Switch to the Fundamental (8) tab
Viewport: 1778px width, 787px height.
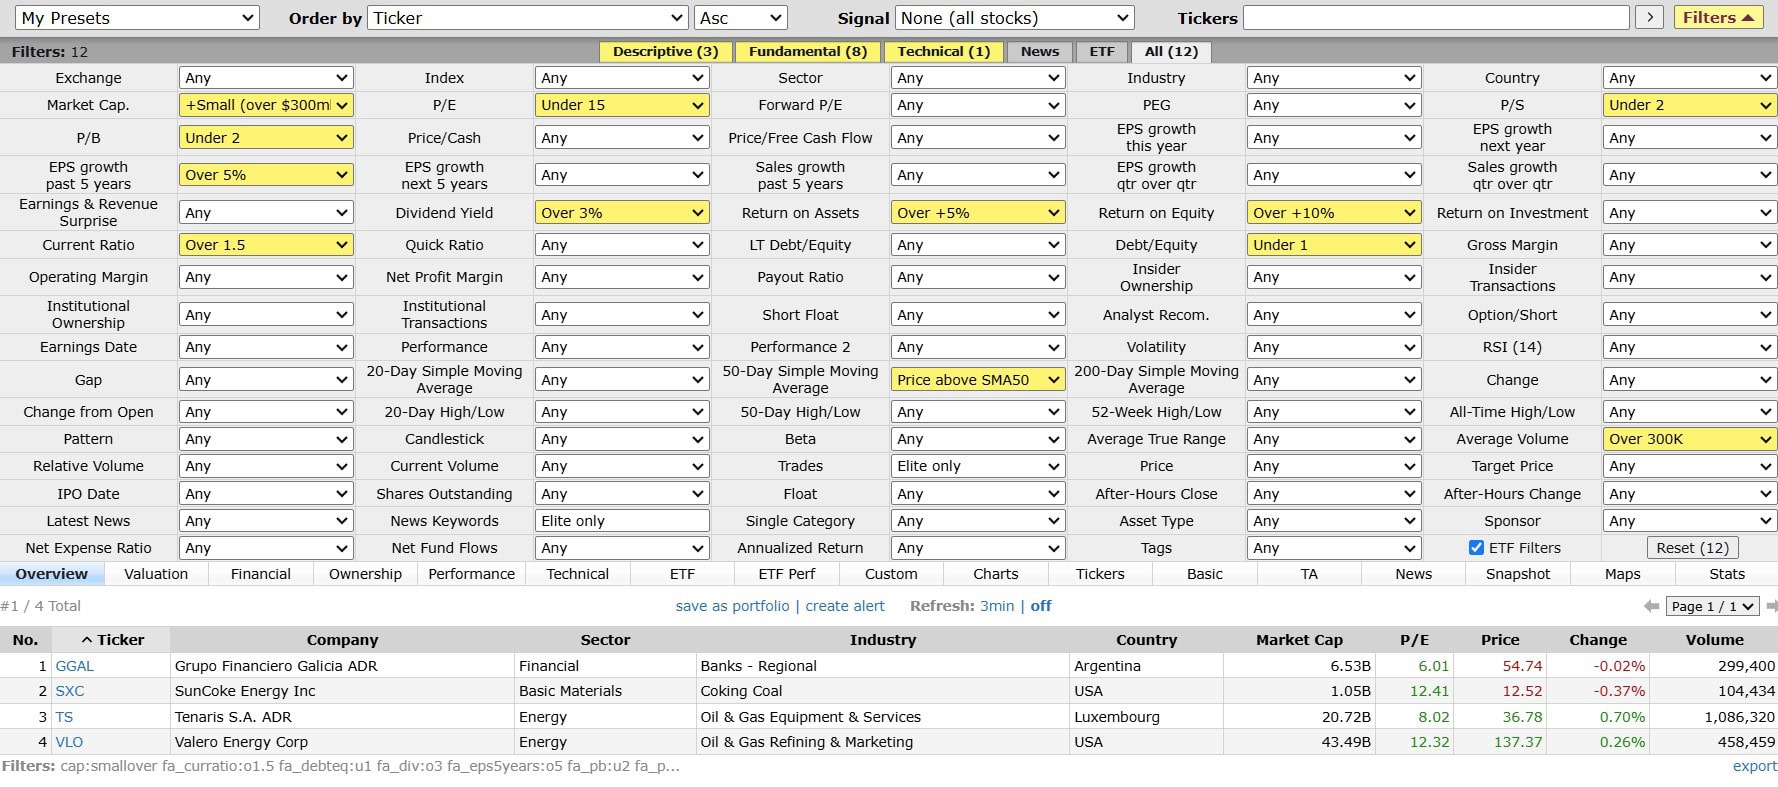[807, 52]
